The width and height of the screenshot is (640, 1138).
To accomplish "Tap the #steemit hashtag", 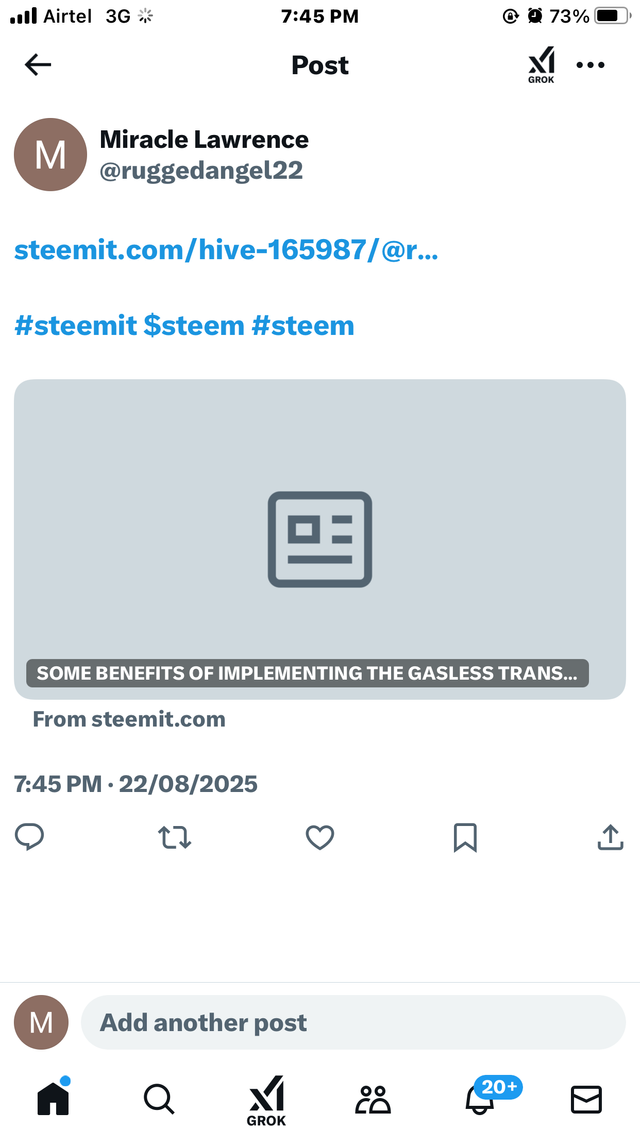I will click(75, 326).
